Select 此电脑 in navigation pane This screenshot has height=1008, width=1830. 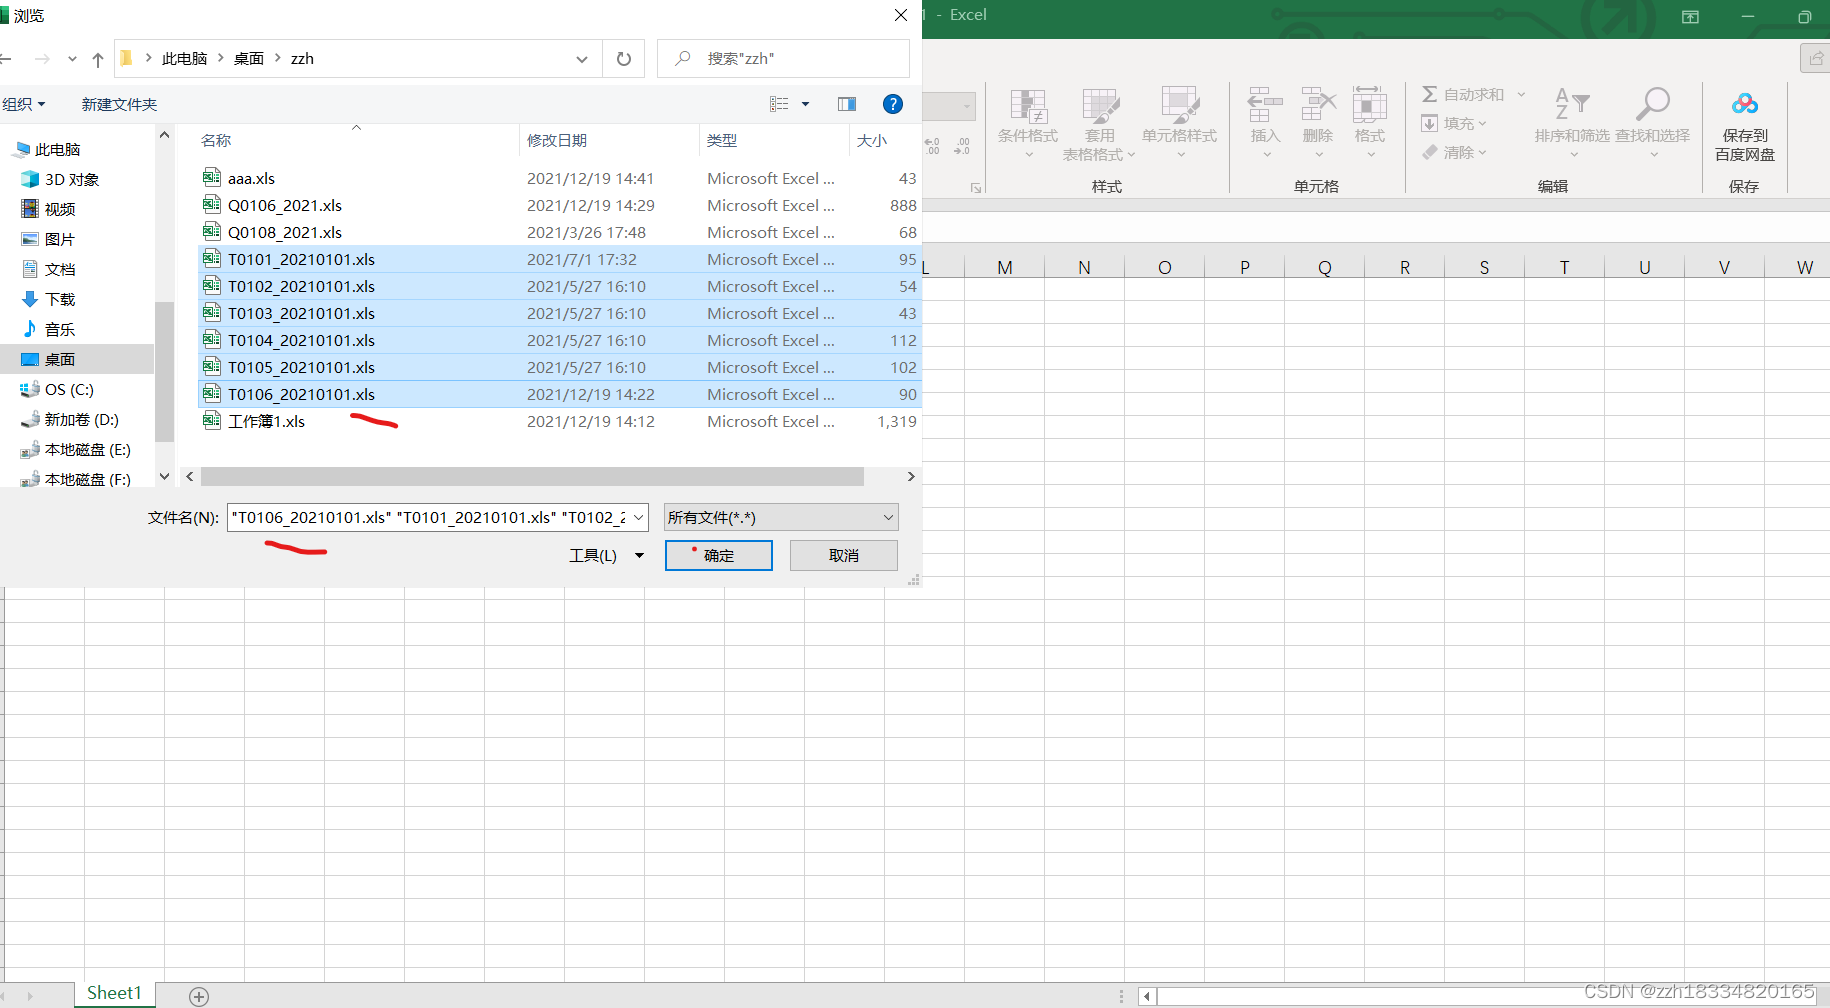pos(57,149)
